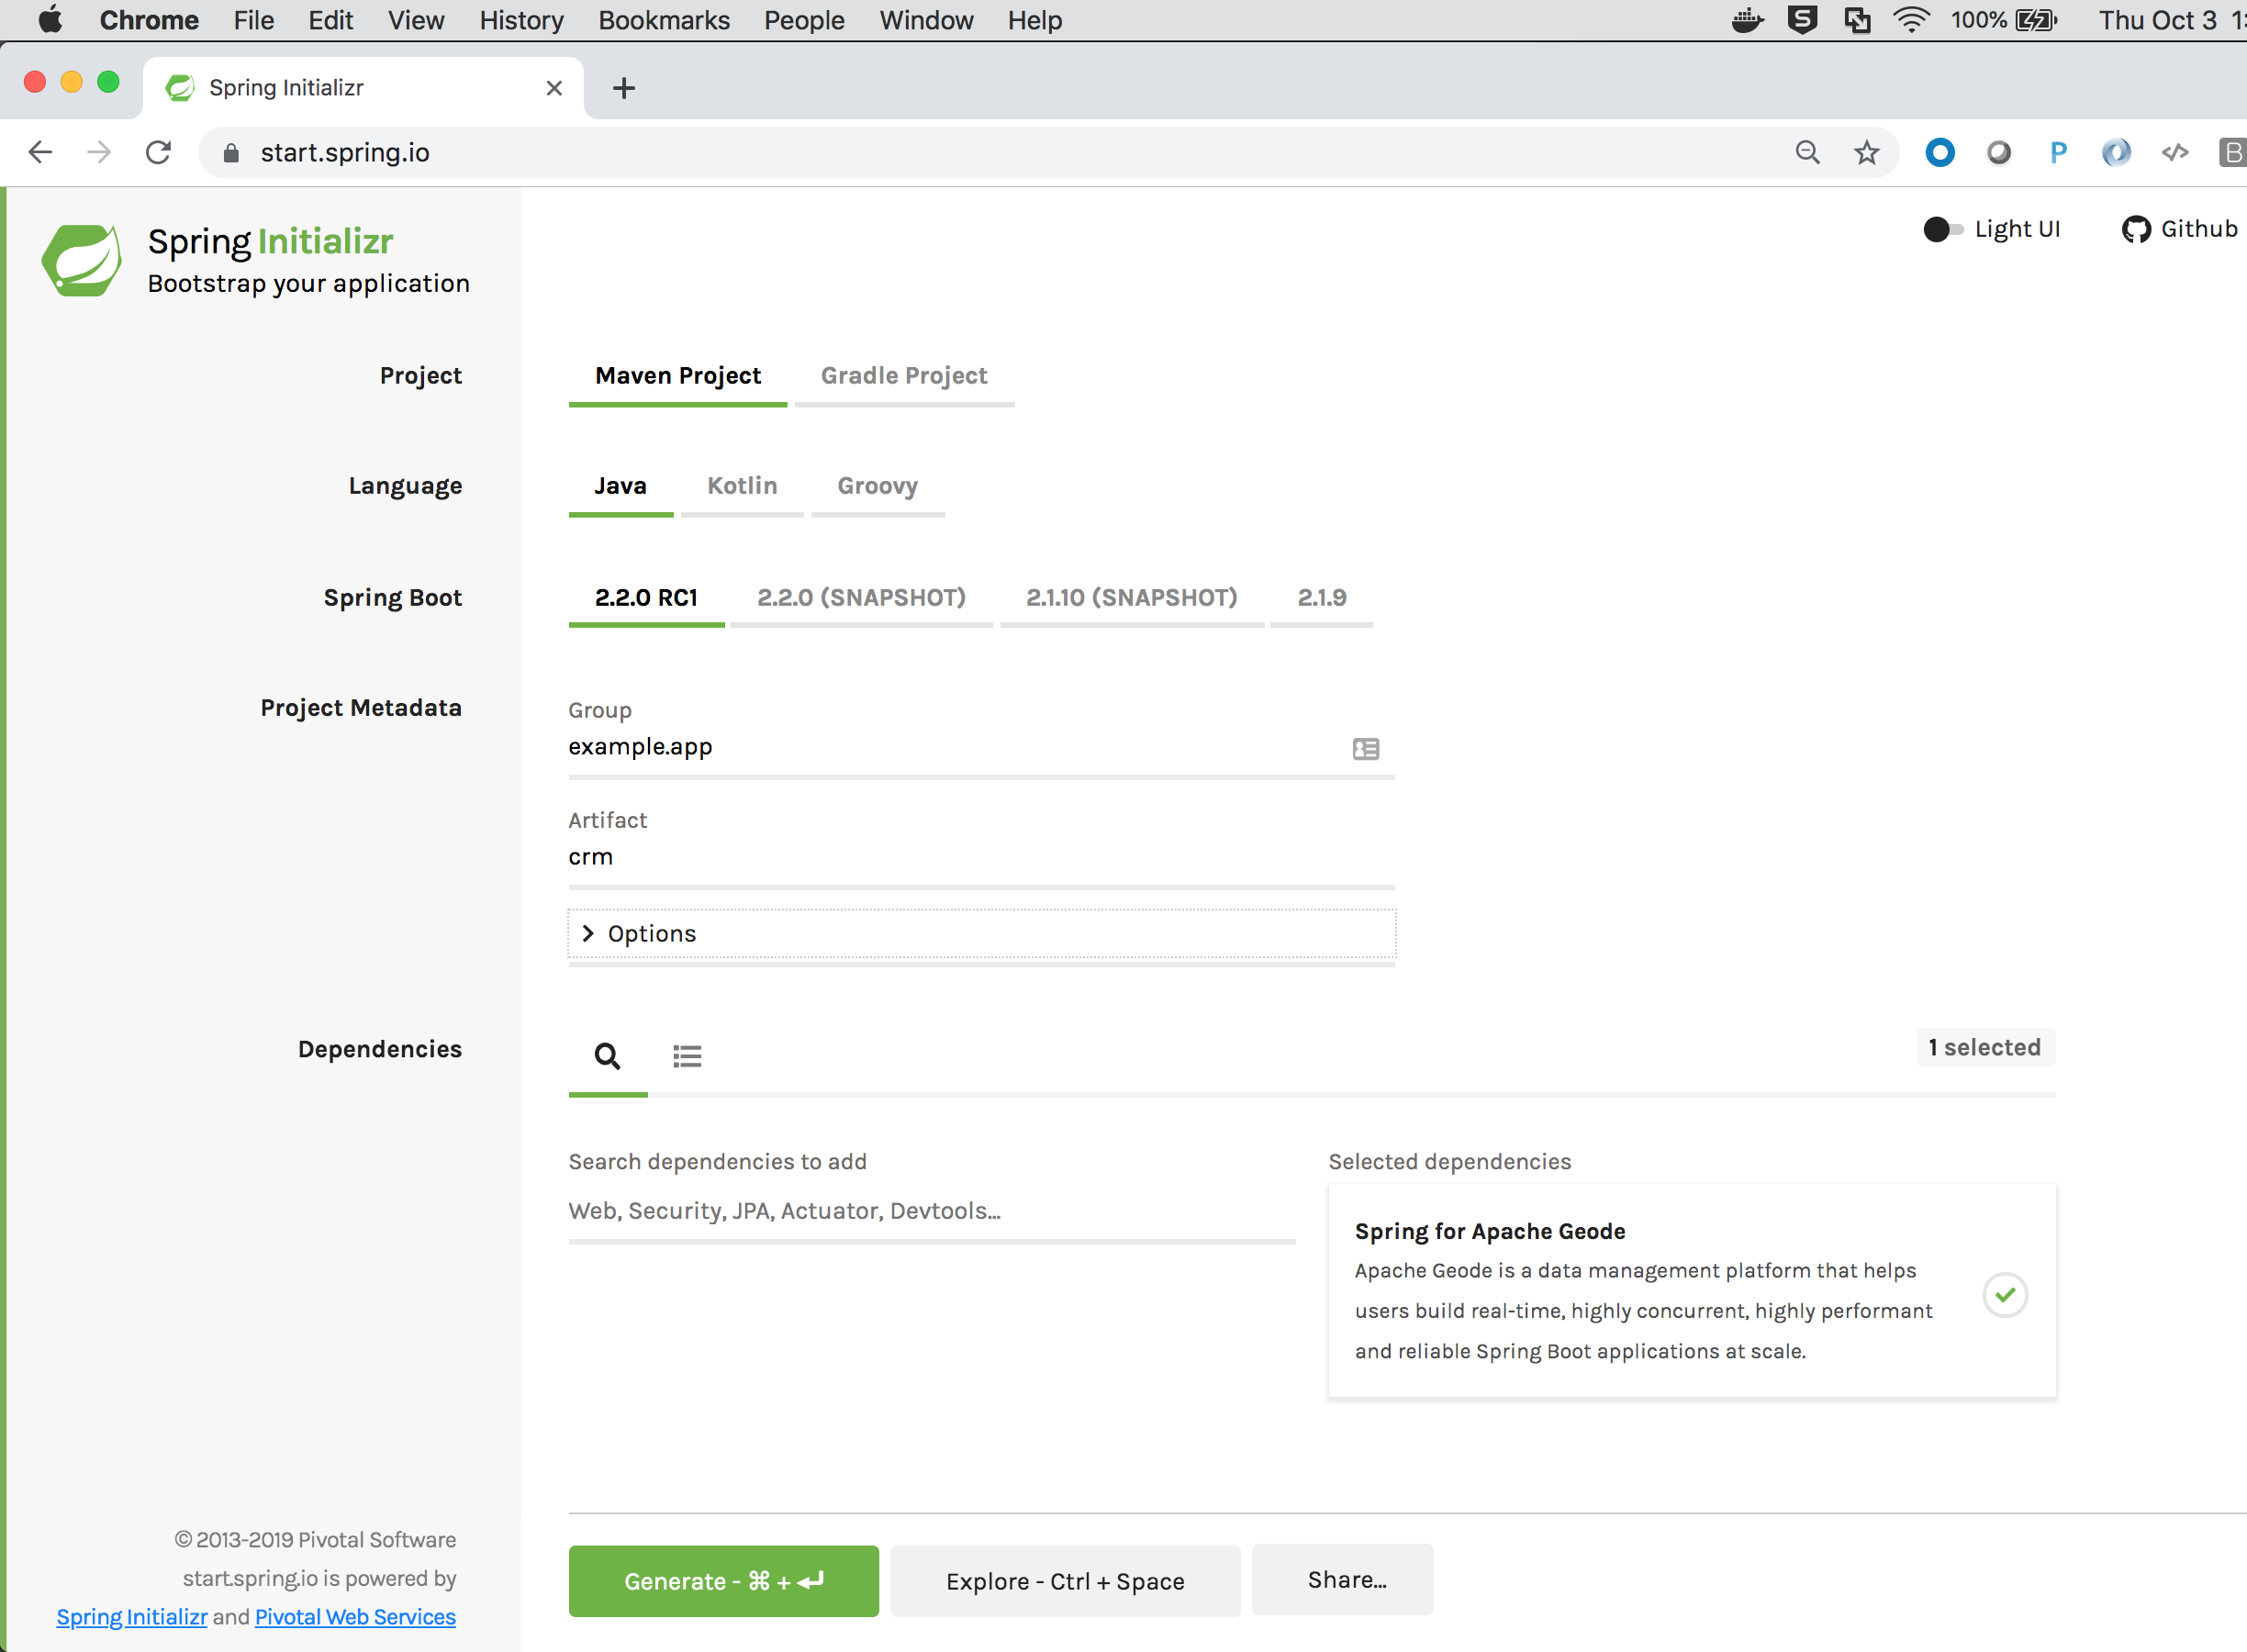
Task: Click the Explore Ctrl+Space button
Action: point(1064,1580)
